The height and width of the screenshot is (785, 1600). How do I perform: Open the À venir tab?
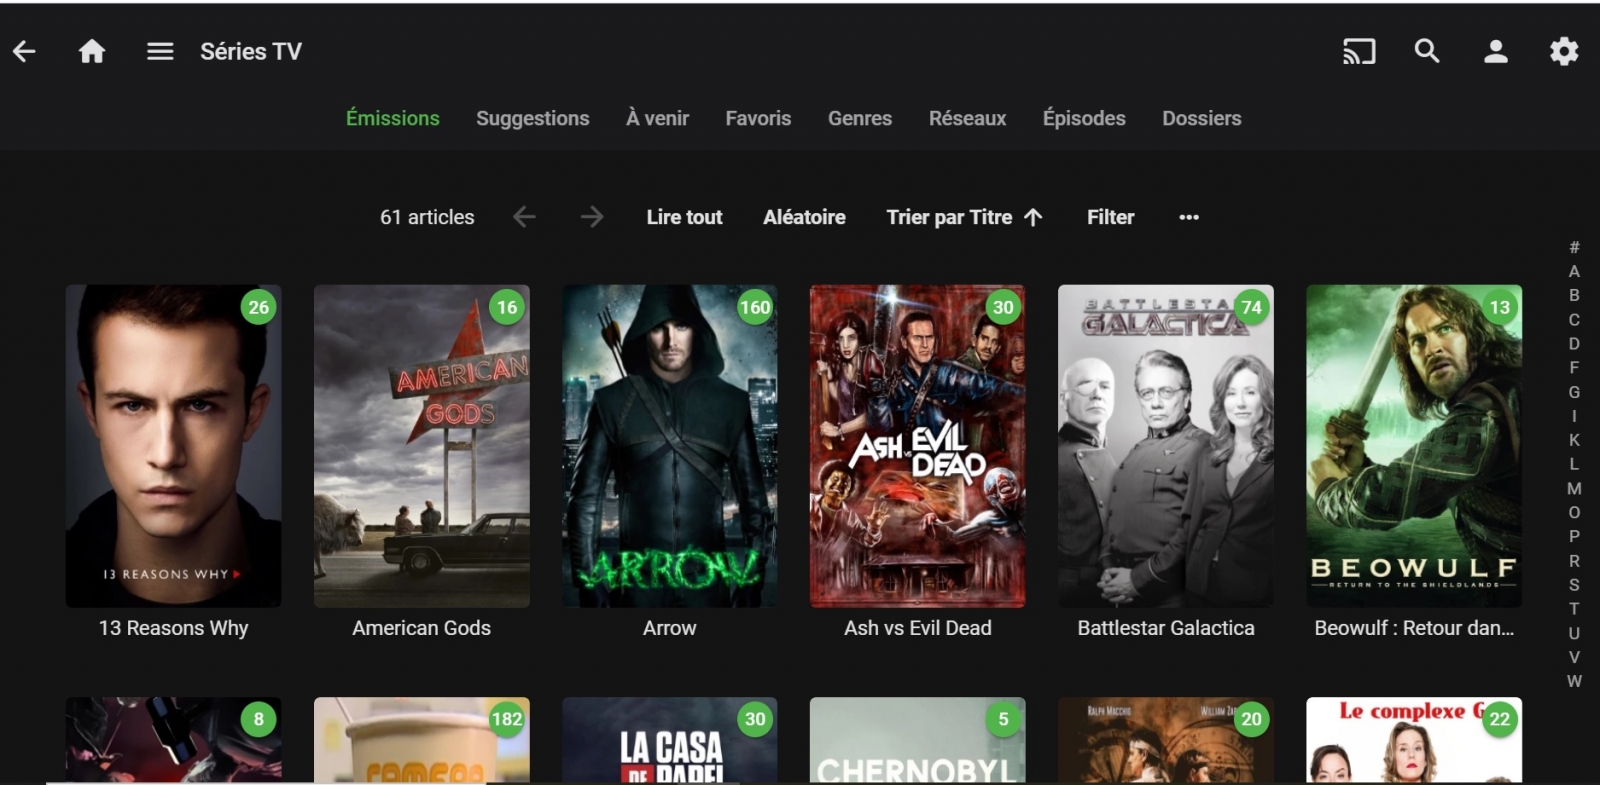[657, 118]
